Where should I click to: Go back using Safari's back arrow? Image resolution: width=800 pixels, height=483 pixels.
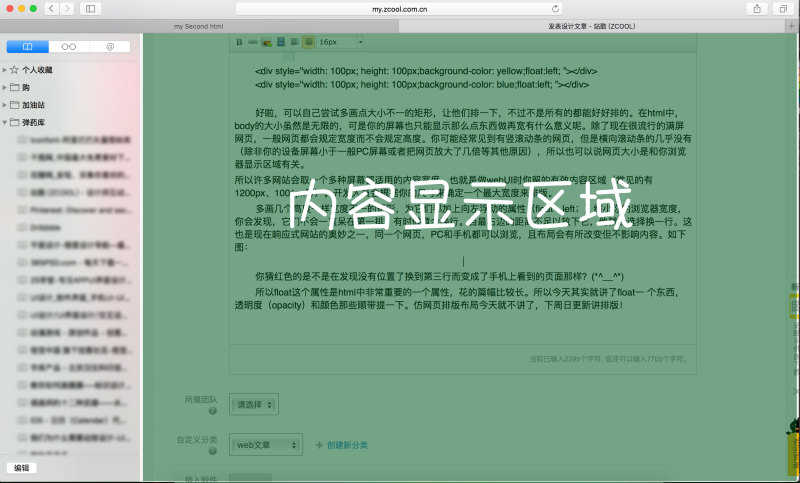tap(51, 9)
